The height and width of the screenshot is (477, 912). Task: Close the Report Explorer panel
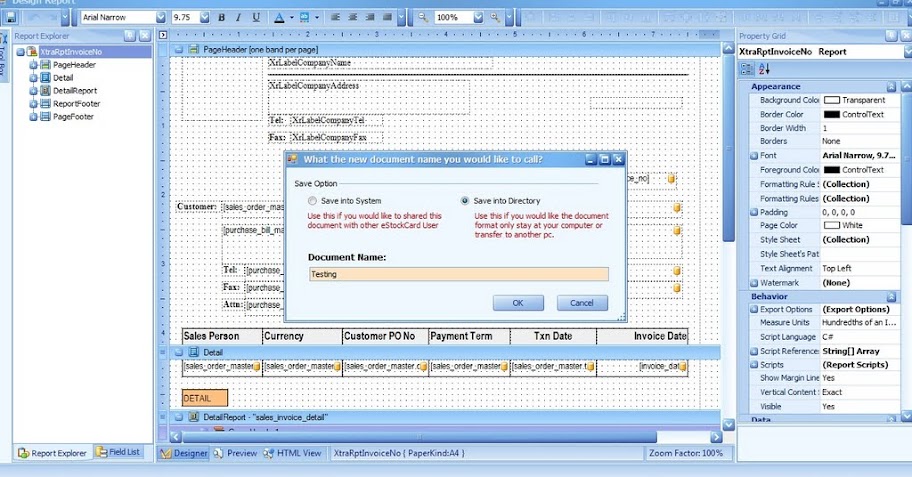click(x=144, y=36)
